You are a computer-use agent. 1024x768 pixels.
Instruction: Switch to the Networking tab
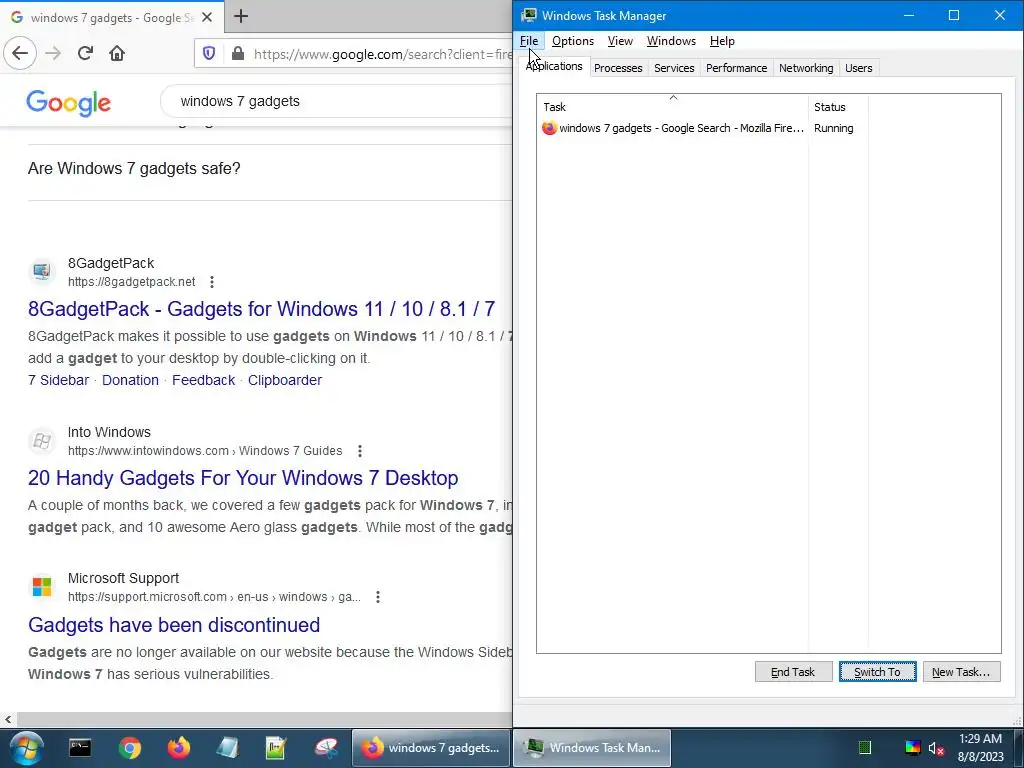pyautogui.click(x=806, y=68)
